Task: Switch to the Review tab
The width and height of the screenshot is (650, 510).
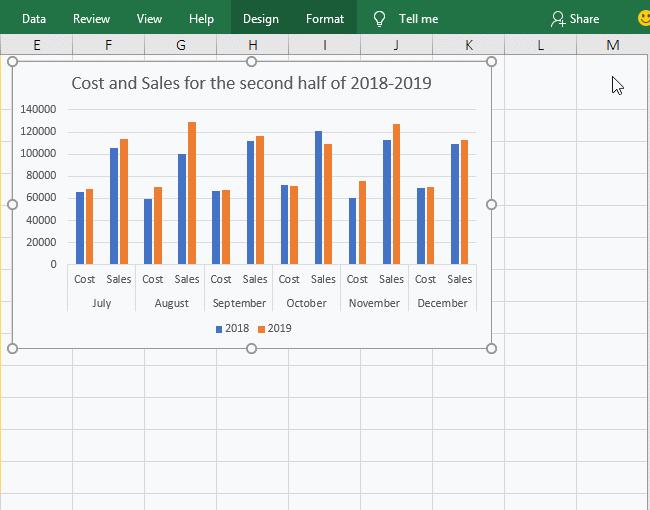Action: coord(92,18)
